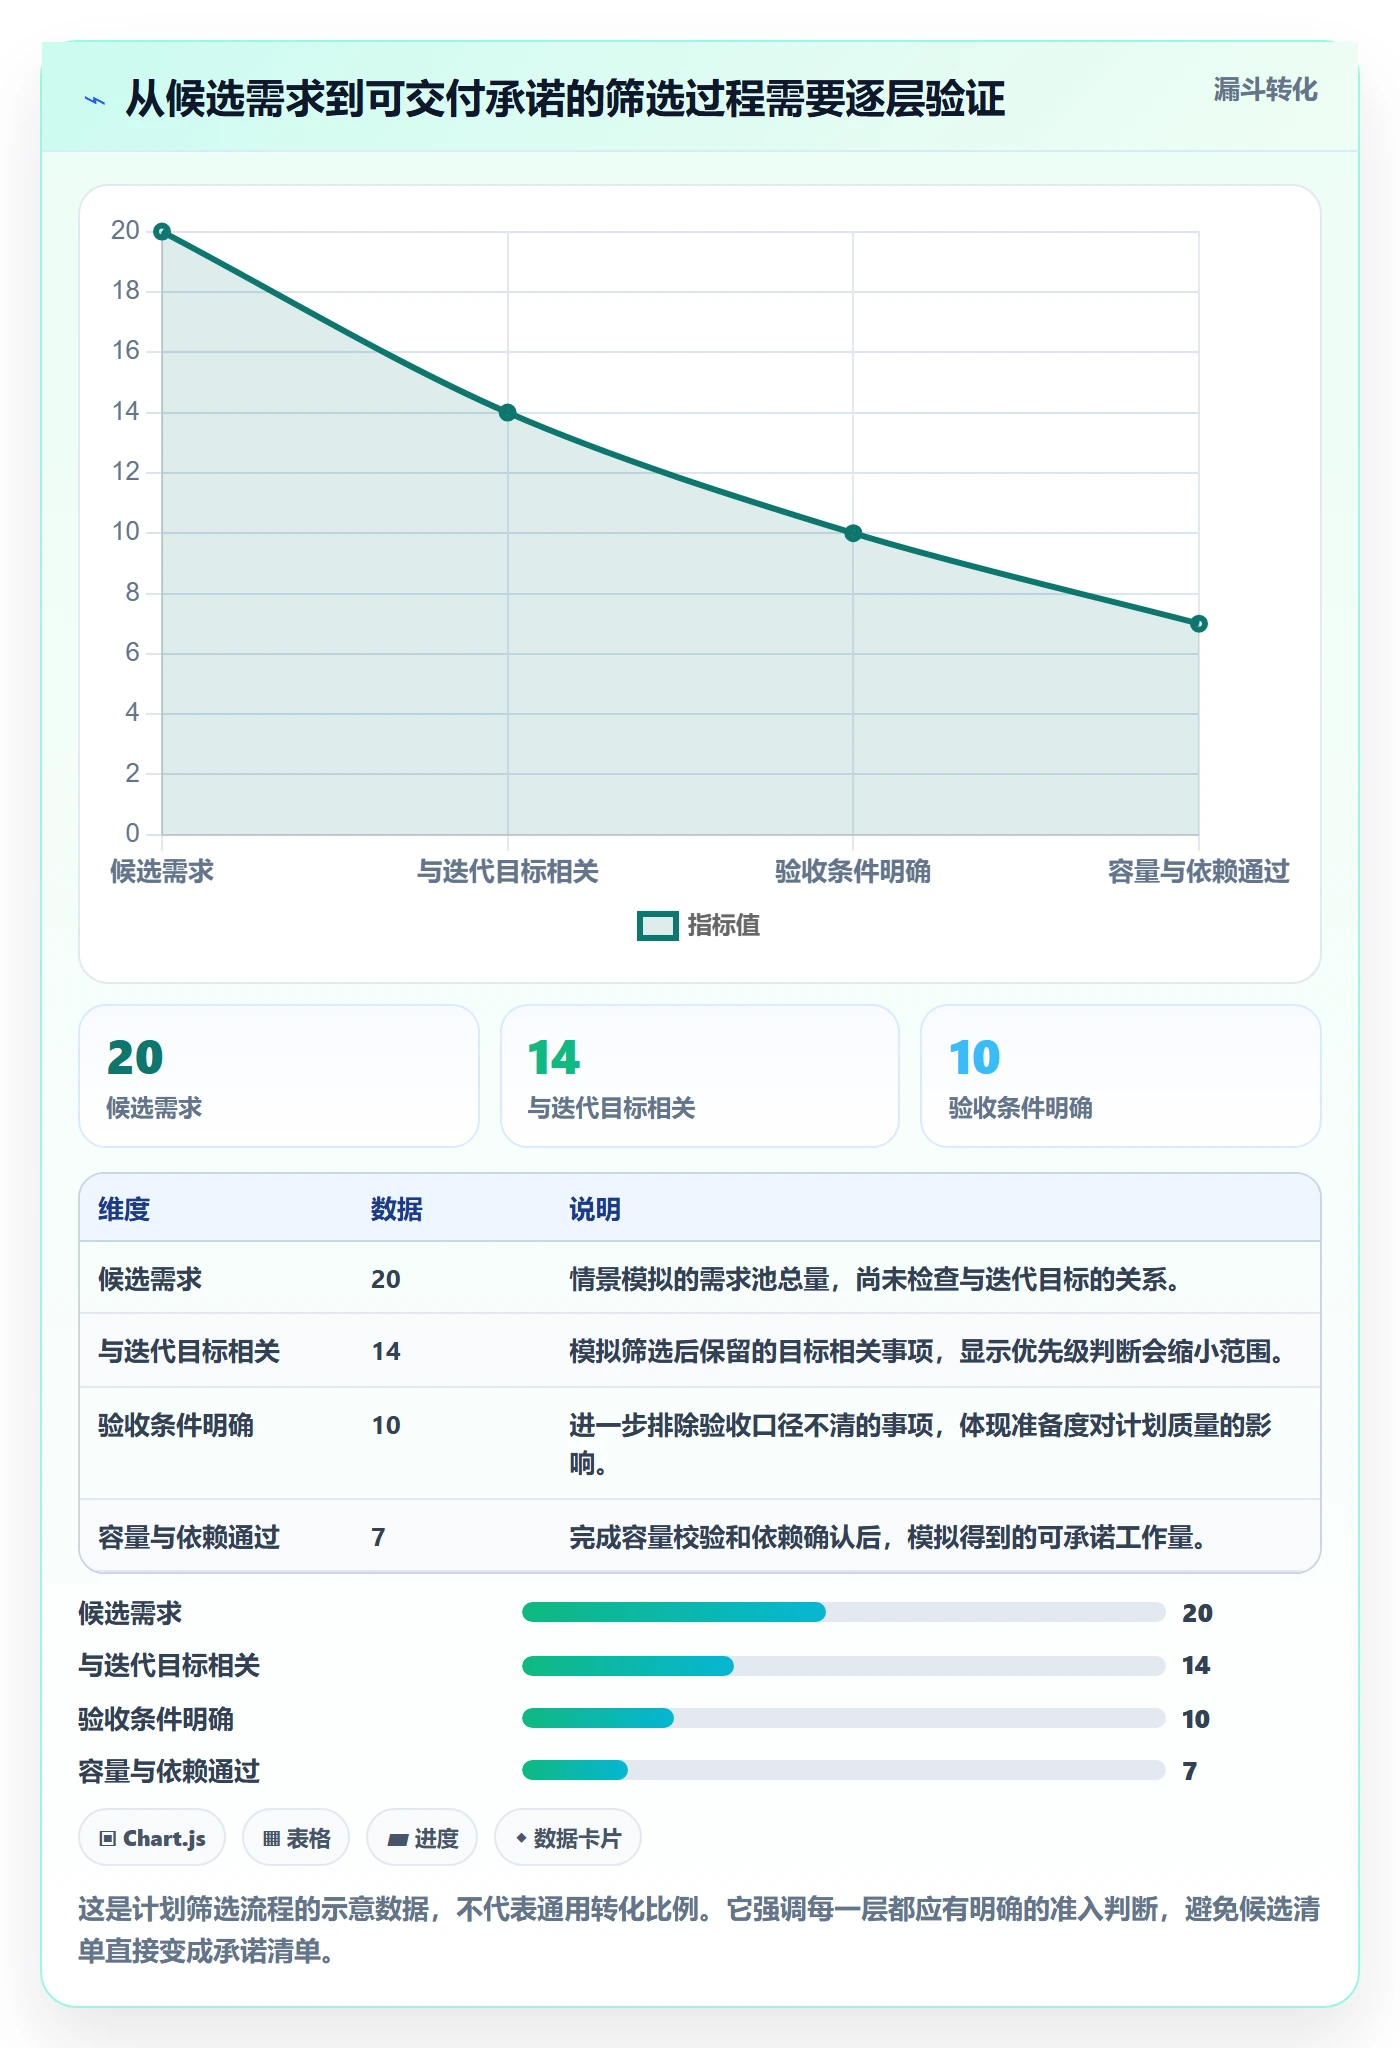Image resolution: width=1400 pixels, height=2048 pixels.
Task: Click the description starting with 情景模拟的需求池总量
Action: (875, 1279)
